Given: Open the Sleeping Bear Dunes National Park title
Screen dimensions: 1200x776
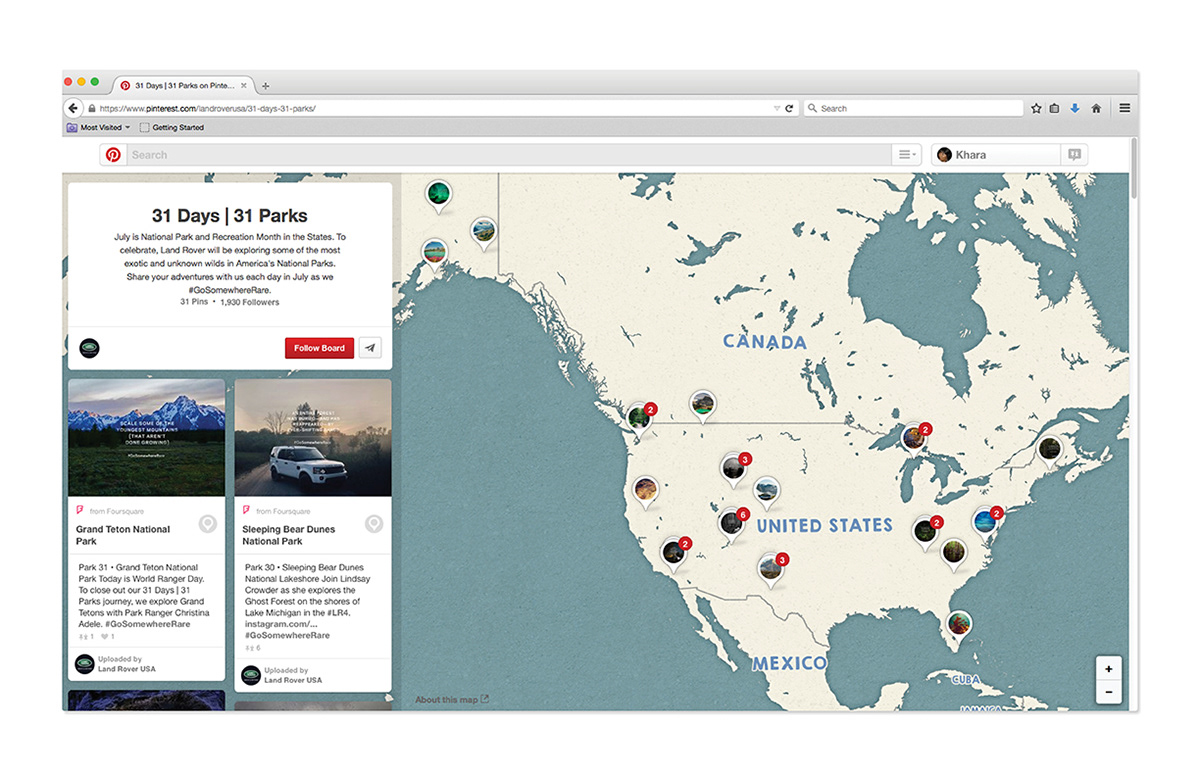Looking at the screenshot, I should (x=289, y=535).
